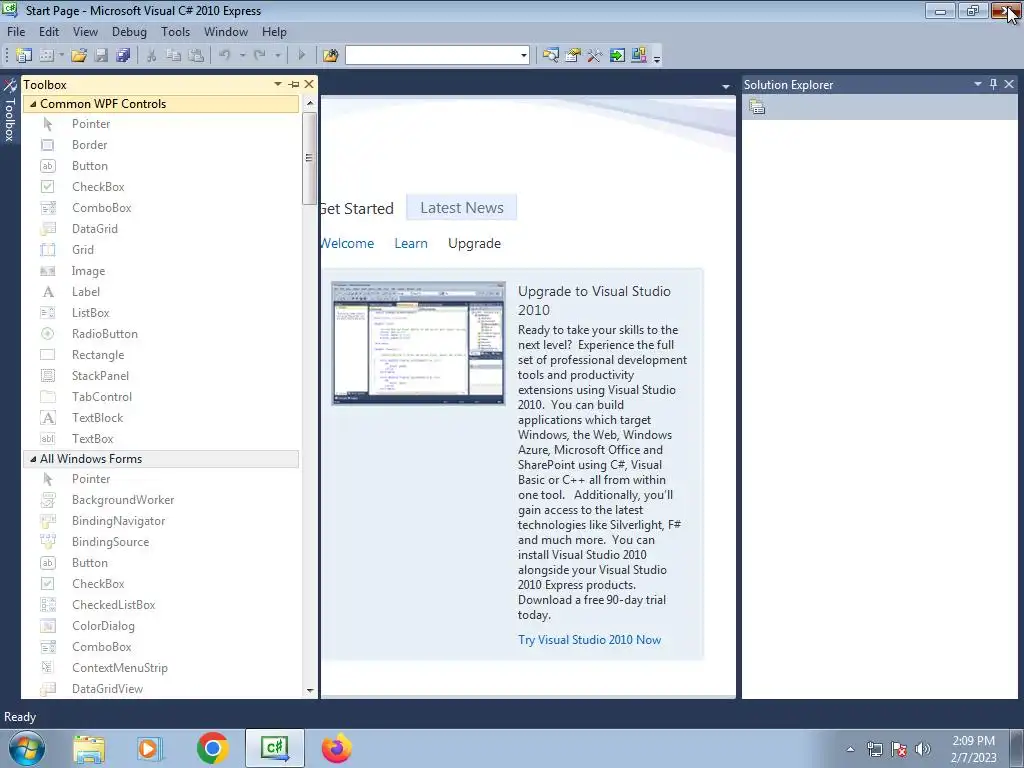1024x768 pixels.
Task: Close the Solution Explorer panel
Action: pos(1009,84)
